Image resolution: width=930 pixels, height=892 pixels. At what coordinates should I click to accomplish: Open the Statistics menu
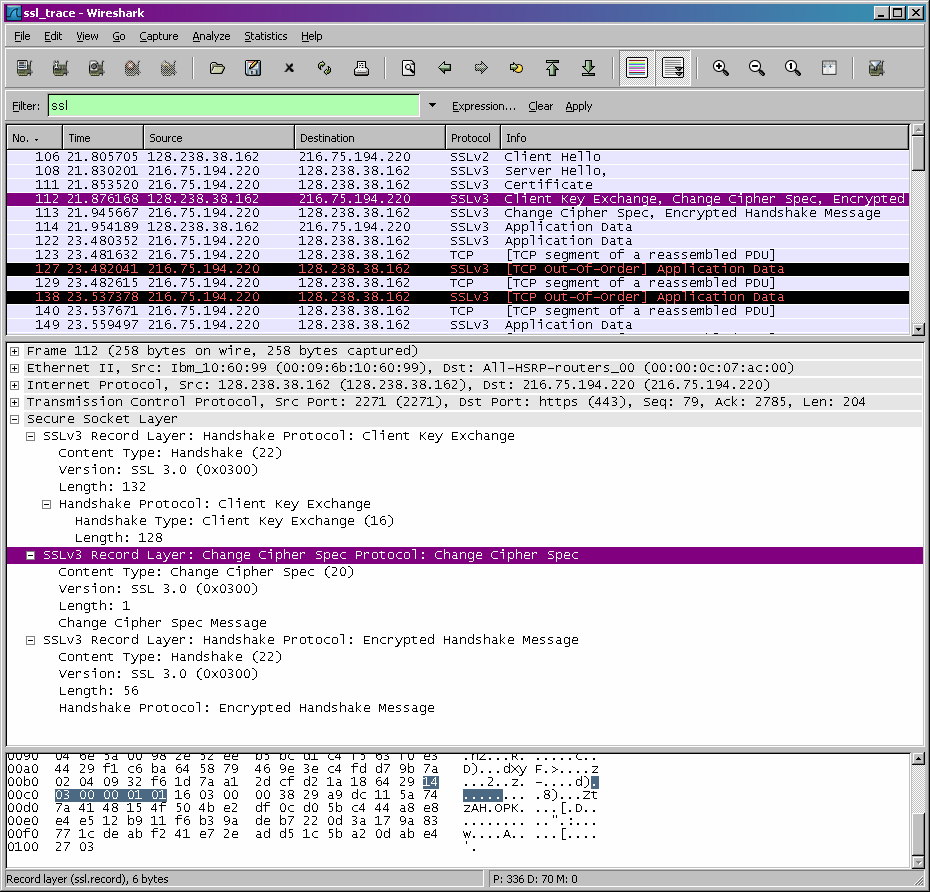[266, 36]
